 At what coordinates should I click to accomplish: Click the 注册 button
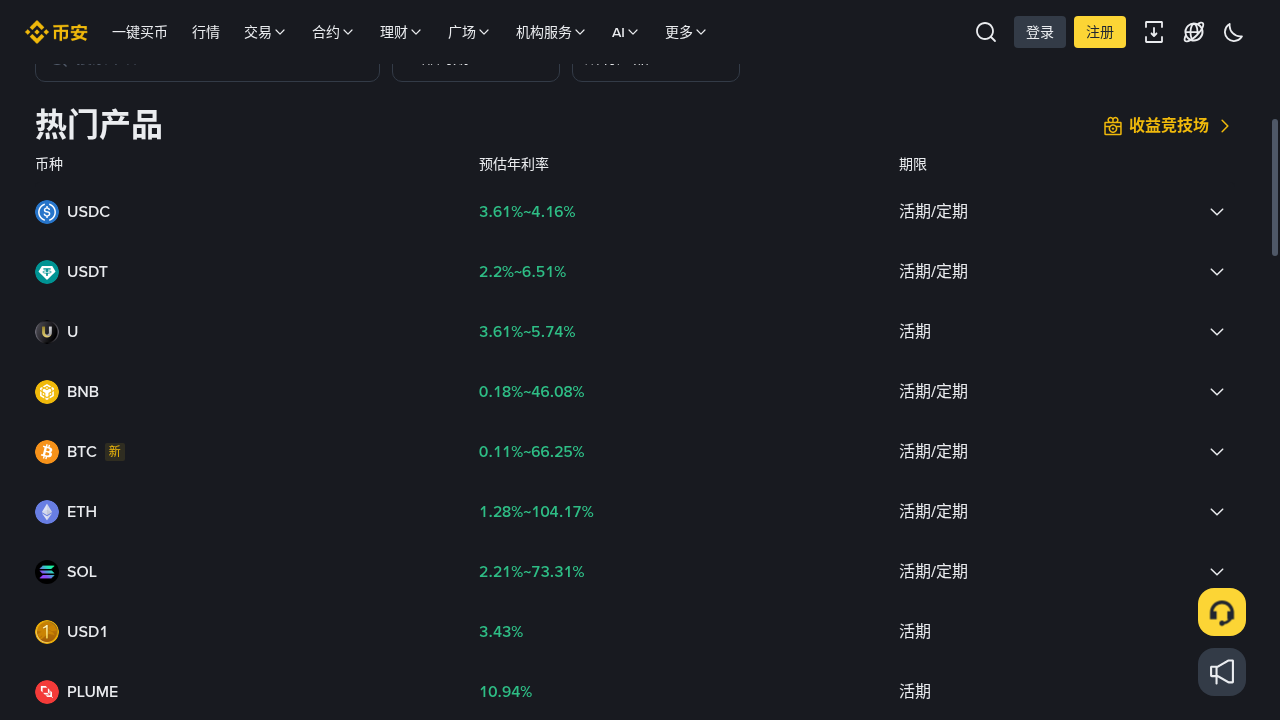(1100, 32)
